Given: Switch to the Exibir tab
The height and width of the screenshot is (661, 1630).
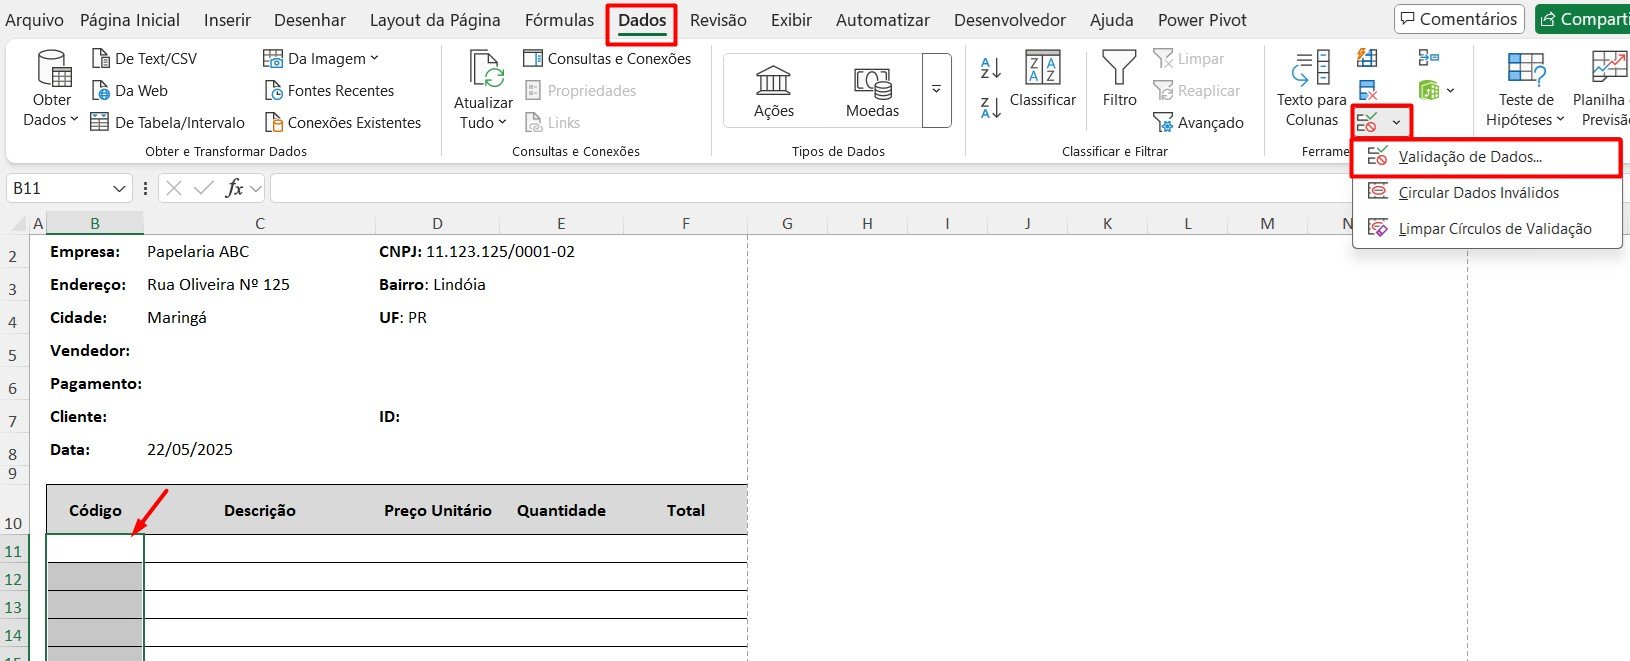Looking at the screenshot, I should click(791, 20).
